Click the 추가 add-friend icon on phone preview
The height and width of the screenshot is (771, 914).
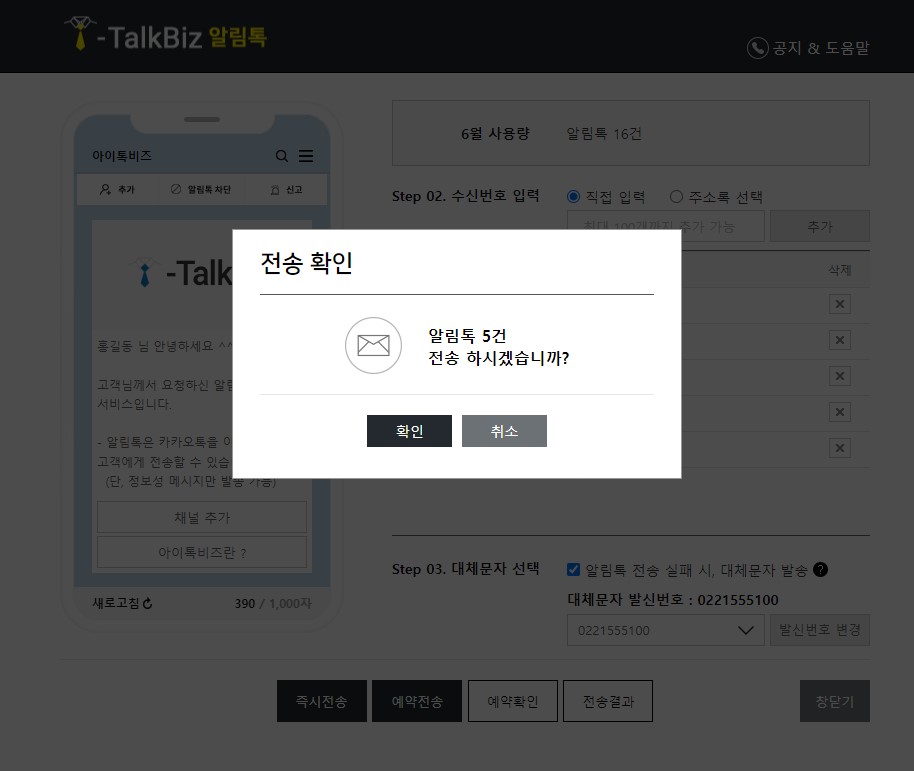pos(107,189)
